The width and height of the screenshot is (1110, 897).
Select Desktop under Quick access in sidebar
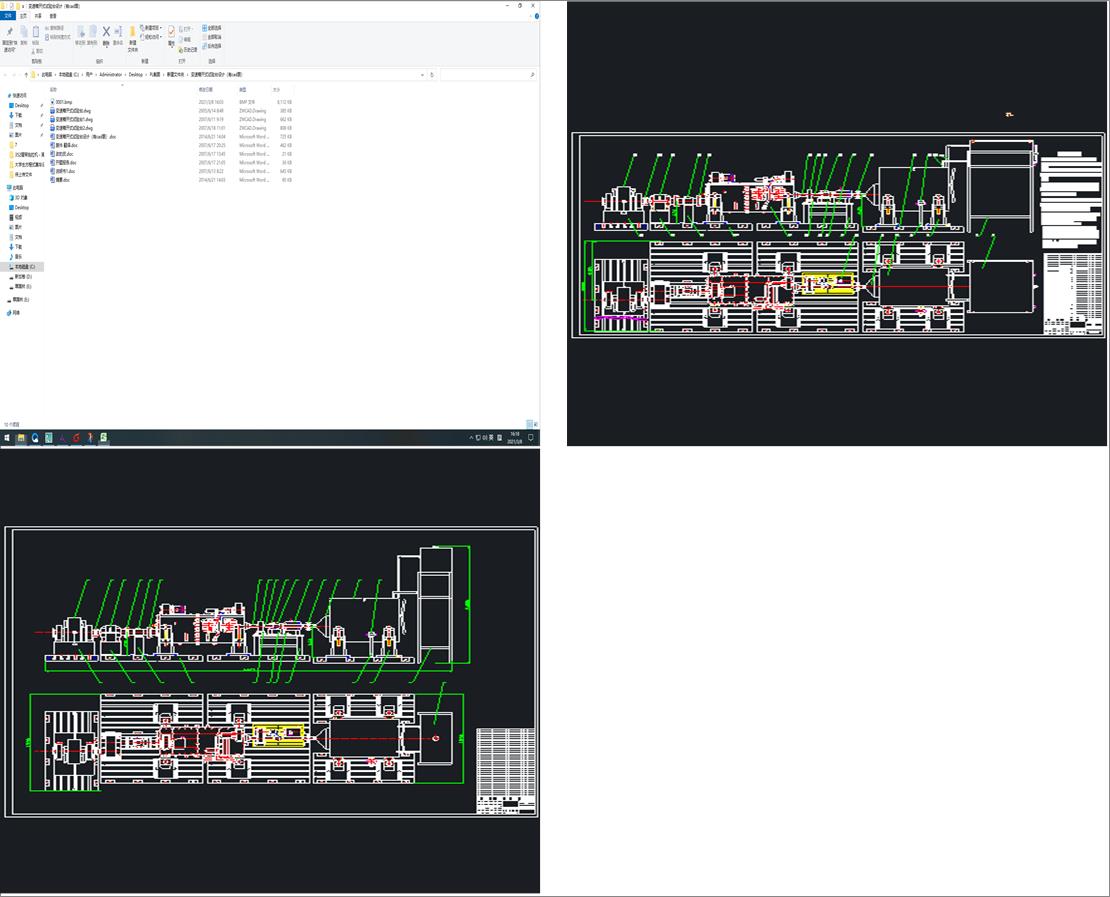(21, 105)
